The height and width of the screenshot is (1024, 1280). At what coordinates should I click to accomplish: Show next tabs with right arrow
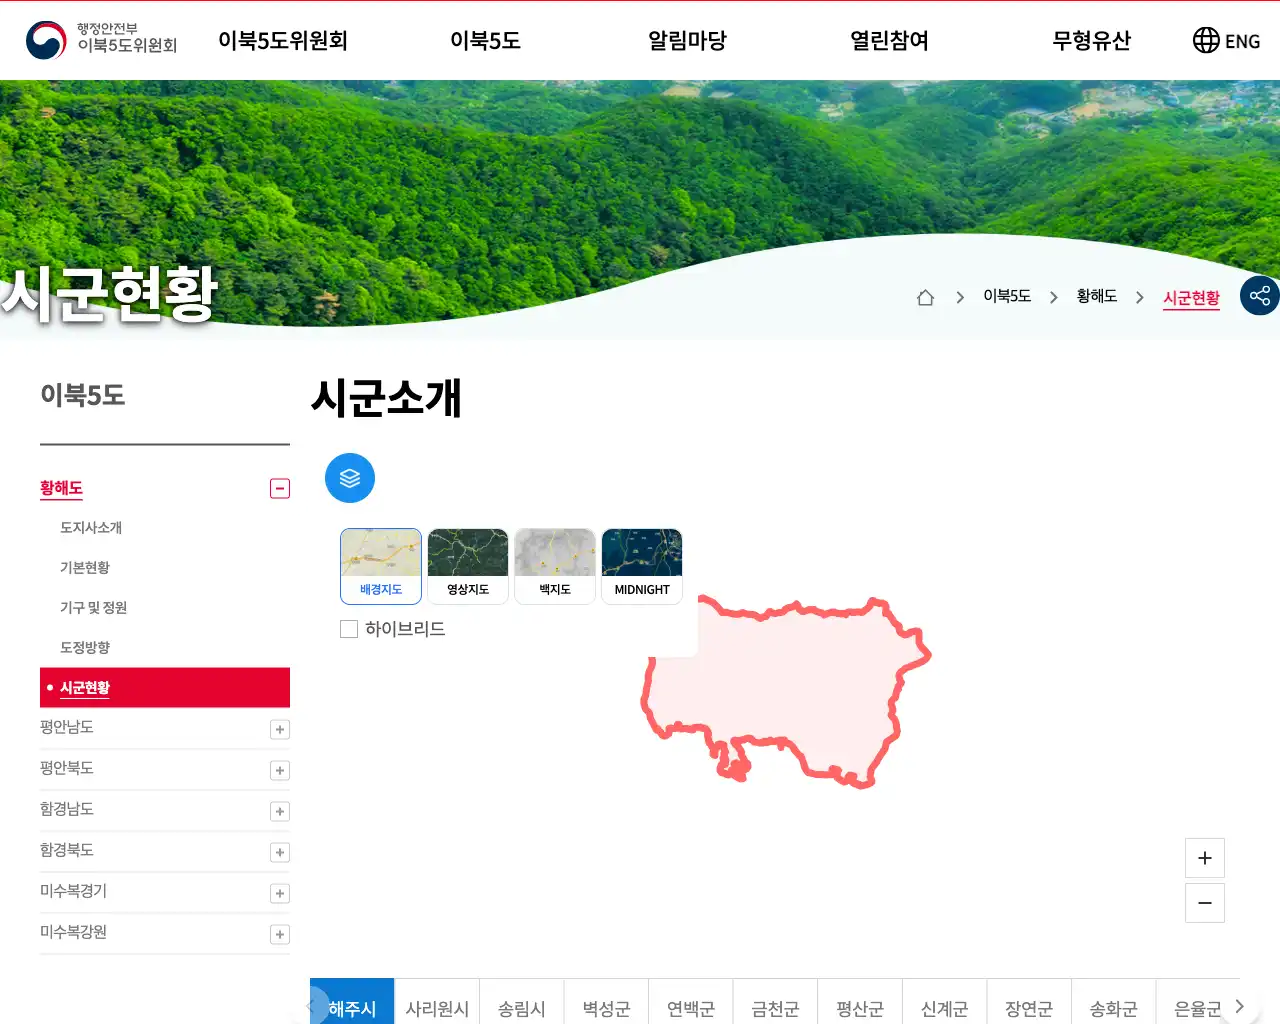[1240, 1006]
